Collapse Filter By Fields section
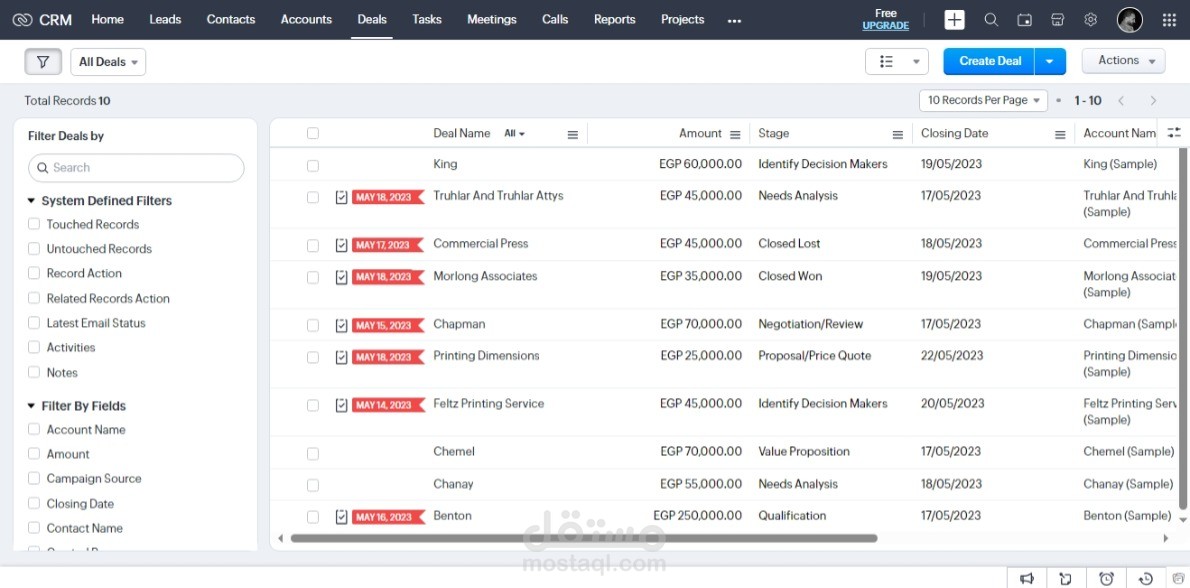This screenshot has width=1190, height=588. pos(31,406)
